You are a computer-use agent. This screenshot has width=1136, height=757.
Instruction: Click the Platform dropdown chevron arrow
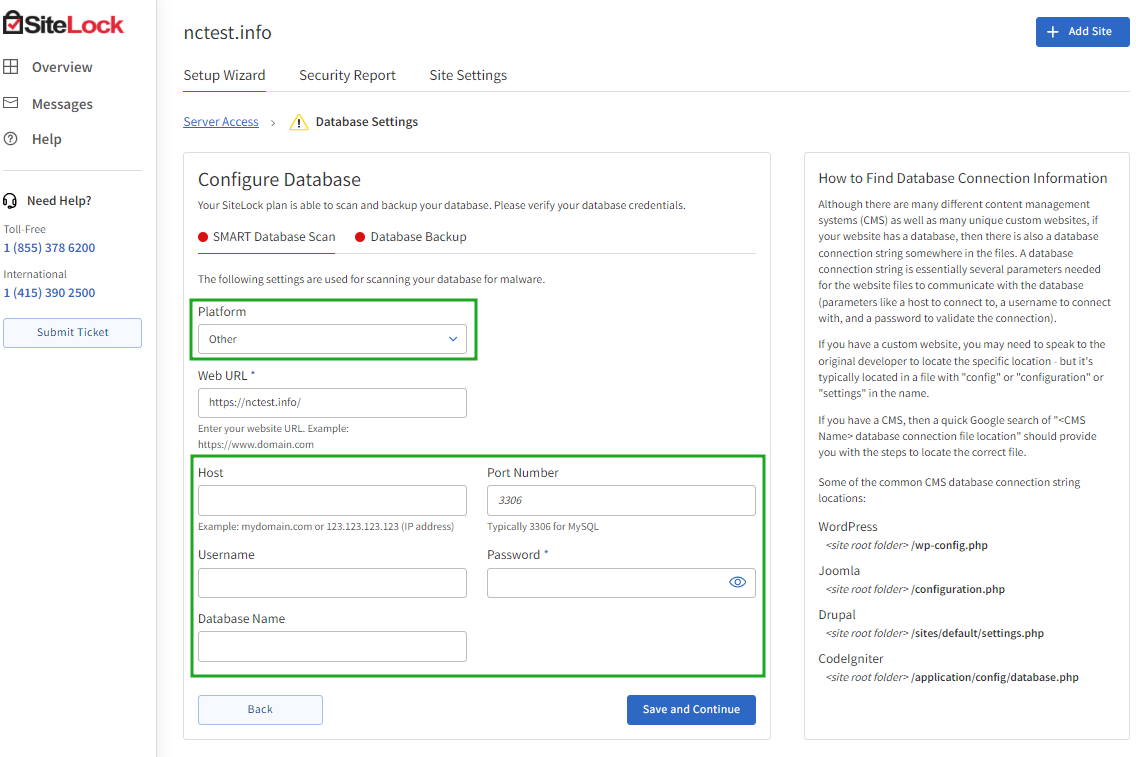[453, 339]
